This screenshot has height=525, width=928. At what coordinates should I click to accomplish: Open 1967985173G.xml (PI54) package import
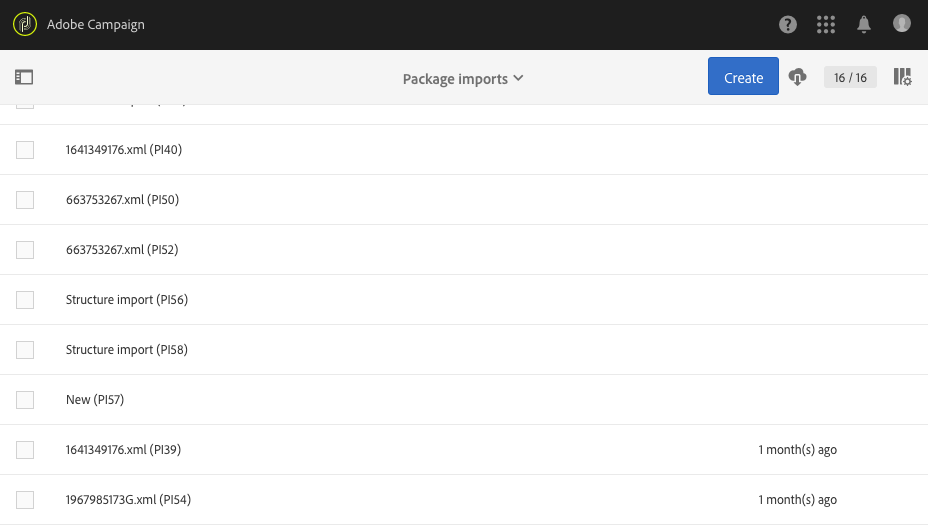click(128, 500)
